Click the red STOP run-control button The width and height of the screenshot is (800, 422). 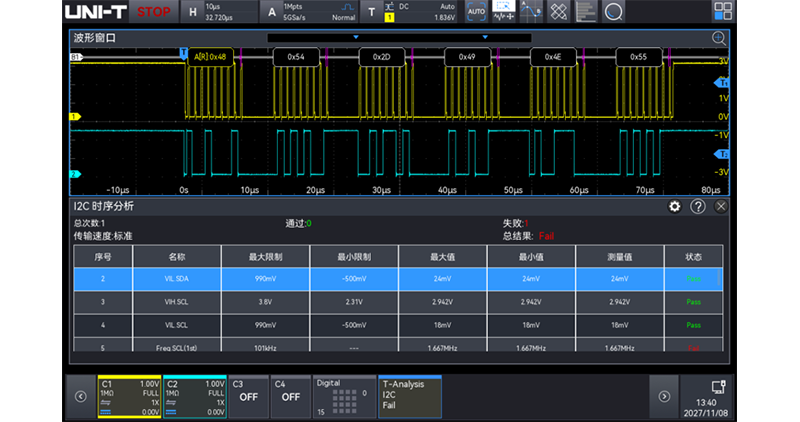[x=154, y=12]
